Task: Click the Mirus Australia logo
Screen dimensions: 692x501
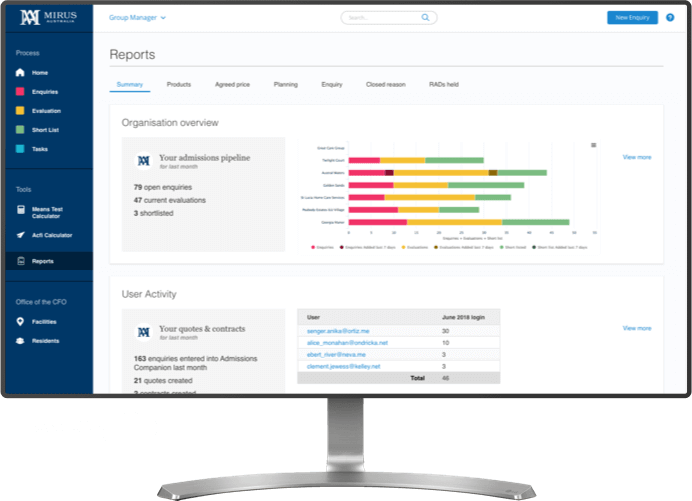Action: pyautogui.click(x=48, y=17)
